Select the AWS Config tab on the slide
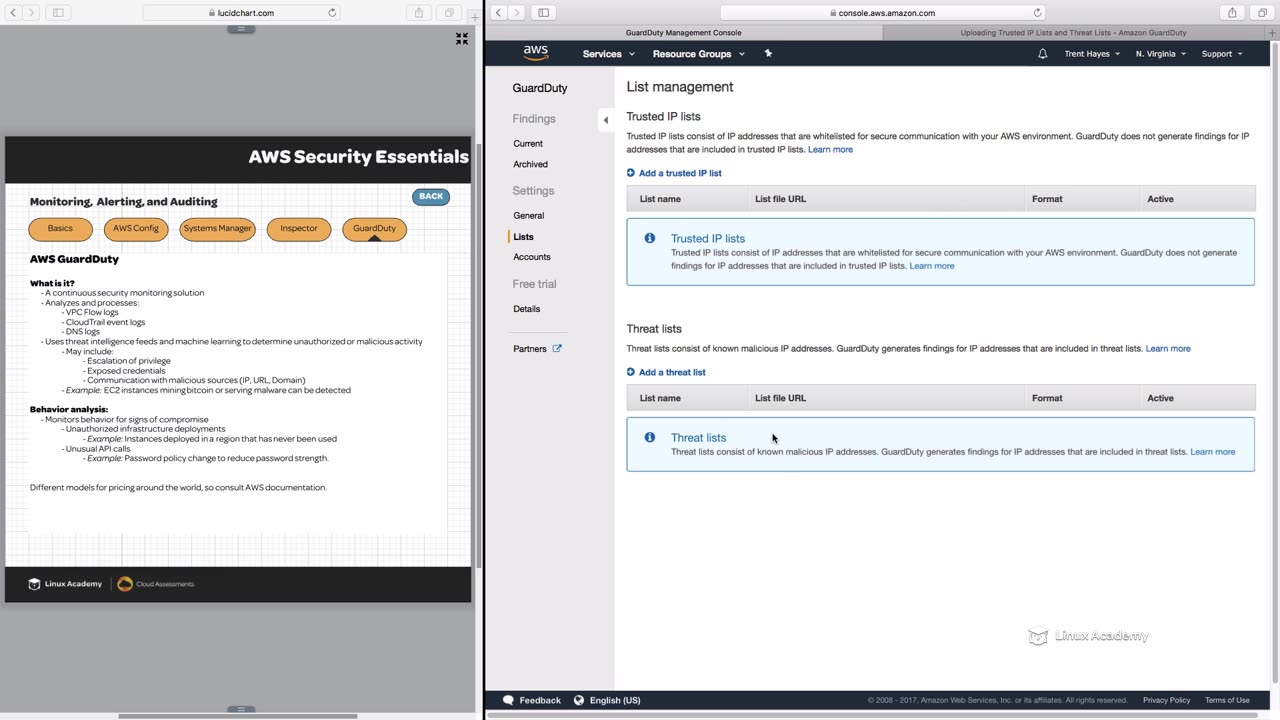 point(136,229)
